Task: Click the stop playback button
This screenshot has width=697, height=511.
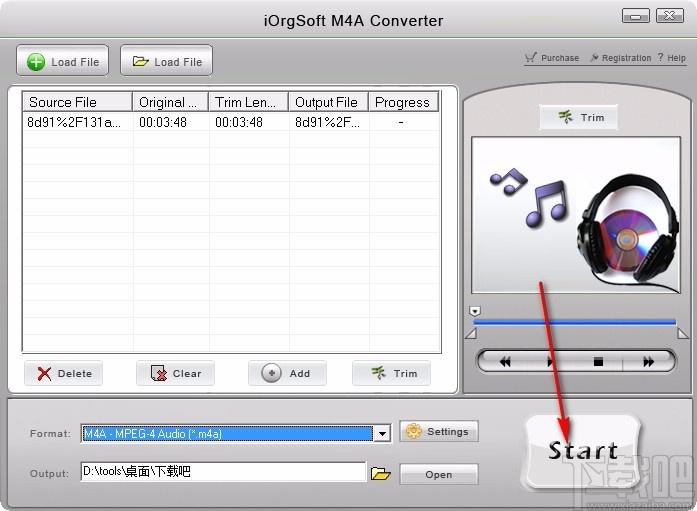Action: 598,362
